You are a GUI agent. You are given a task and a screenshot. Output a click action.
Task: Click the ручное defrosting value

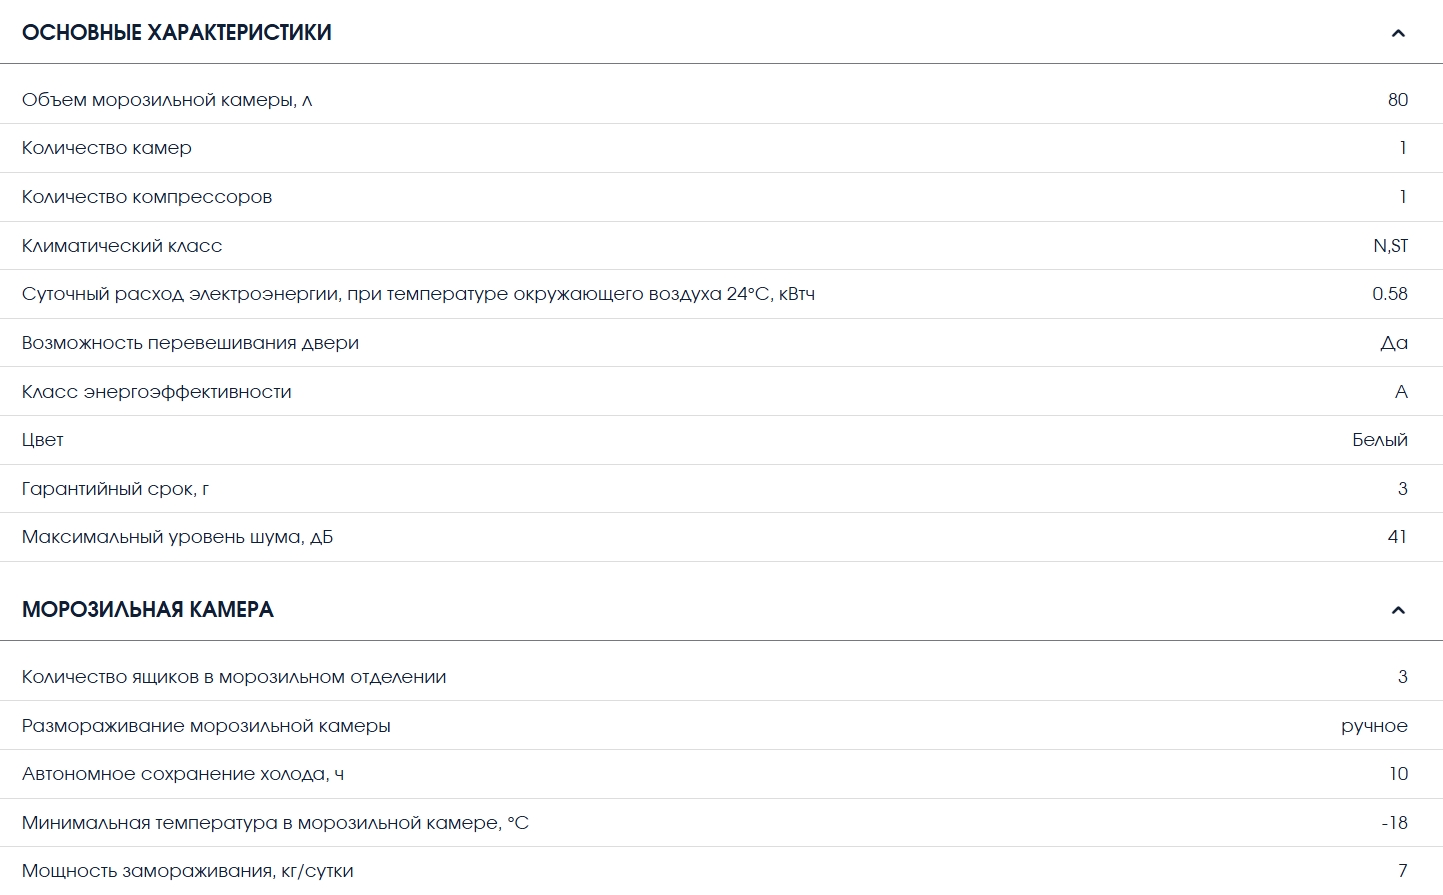[1374, 726]
